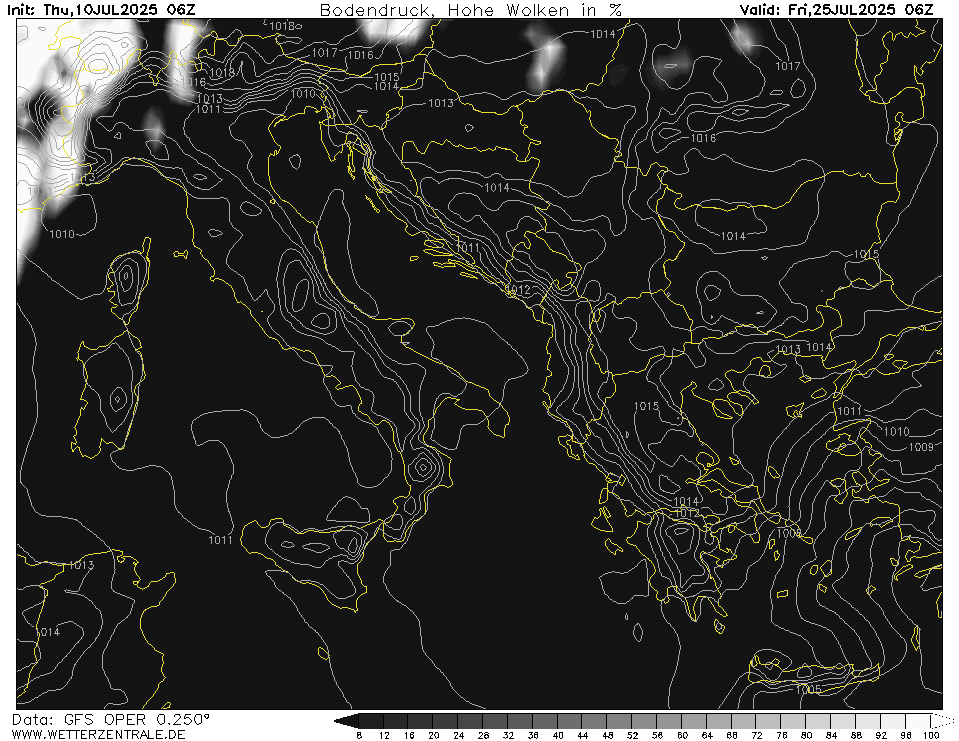Click the '8' label on the cloud scale

[359, 735]
